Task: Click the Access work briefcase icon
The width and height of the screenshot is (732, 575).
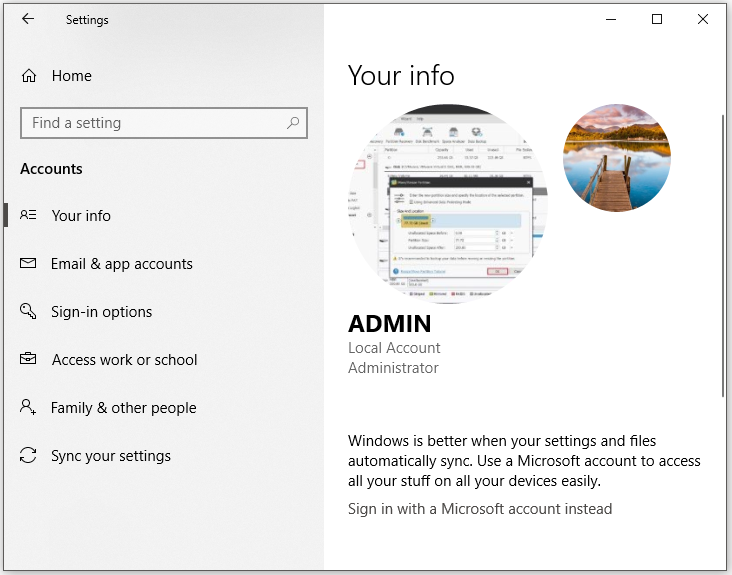Action: [x=28, y=358]
